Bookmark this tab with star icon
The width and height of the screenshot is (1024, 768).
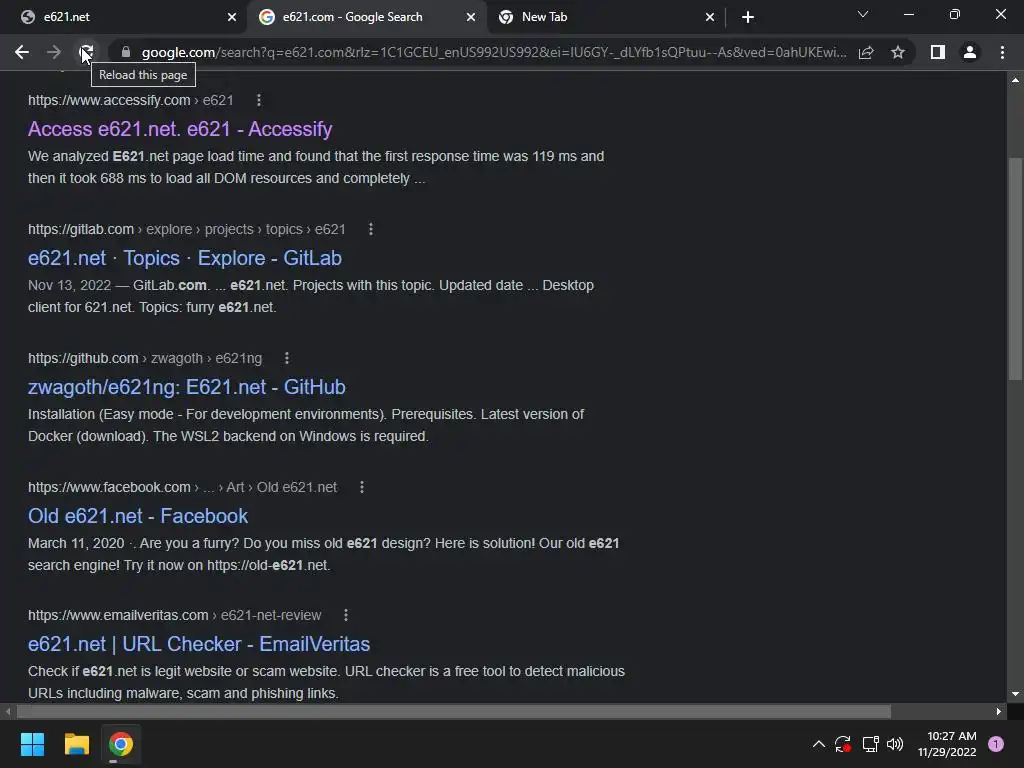click(898, 52)
